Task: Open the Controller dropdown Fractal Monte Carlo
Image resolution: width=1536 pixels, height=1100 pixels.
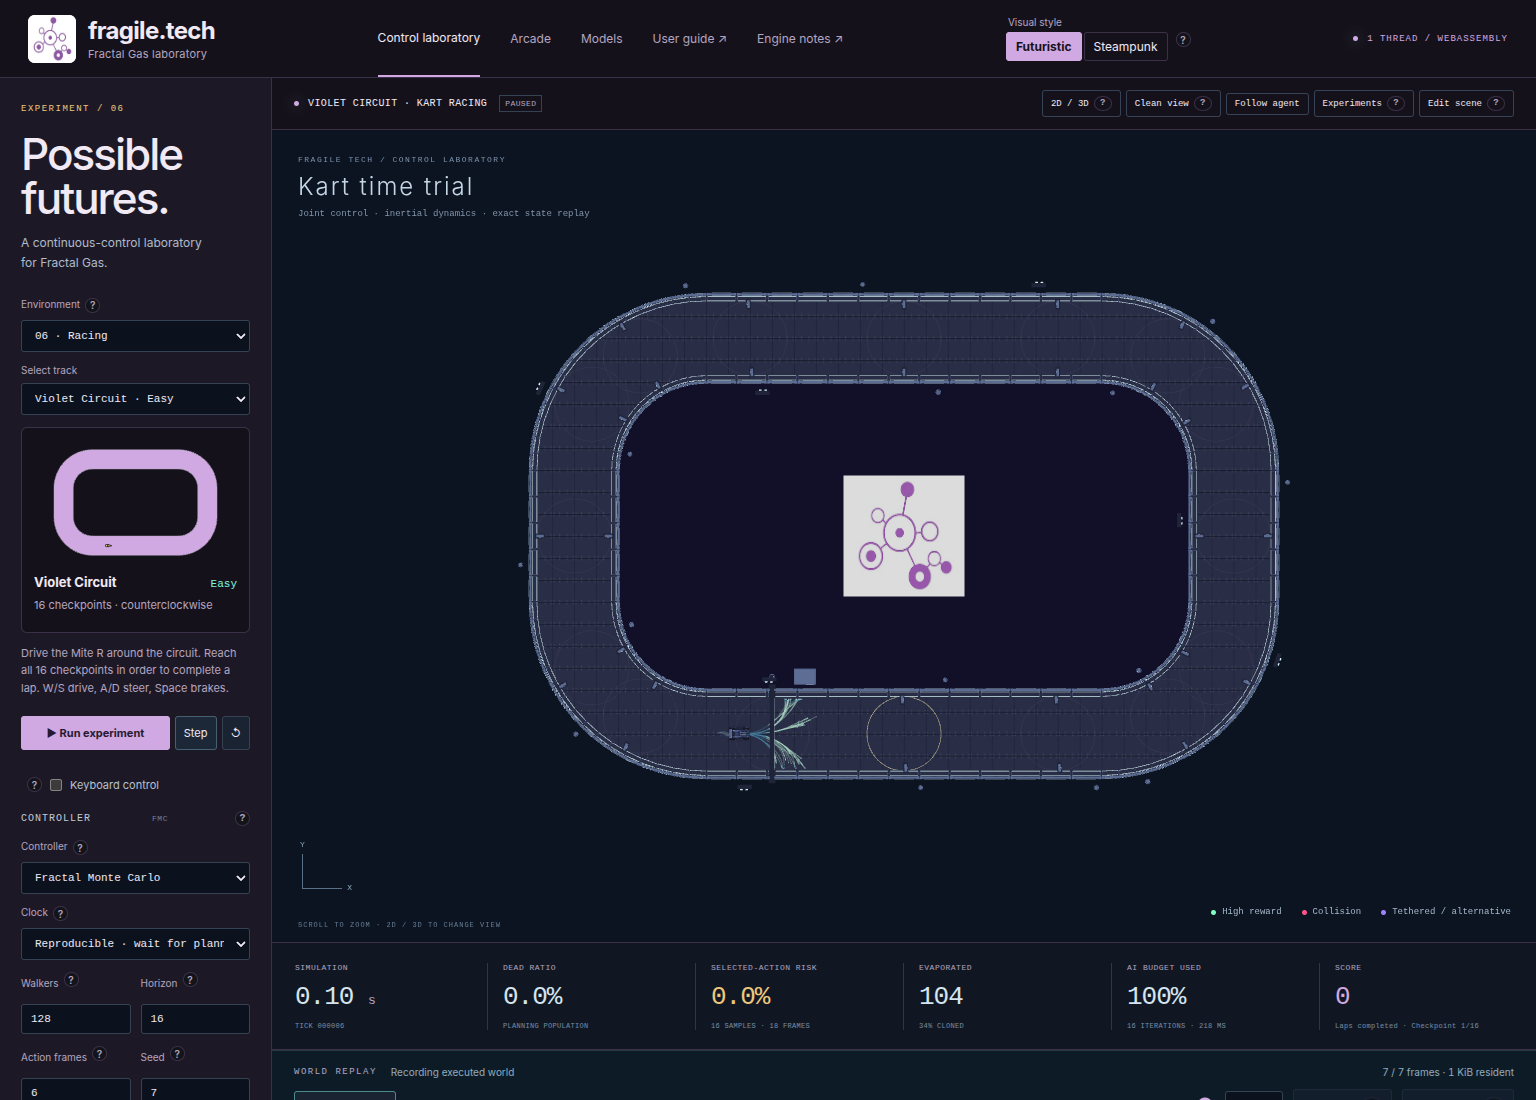Action: (x=135, y=878)
